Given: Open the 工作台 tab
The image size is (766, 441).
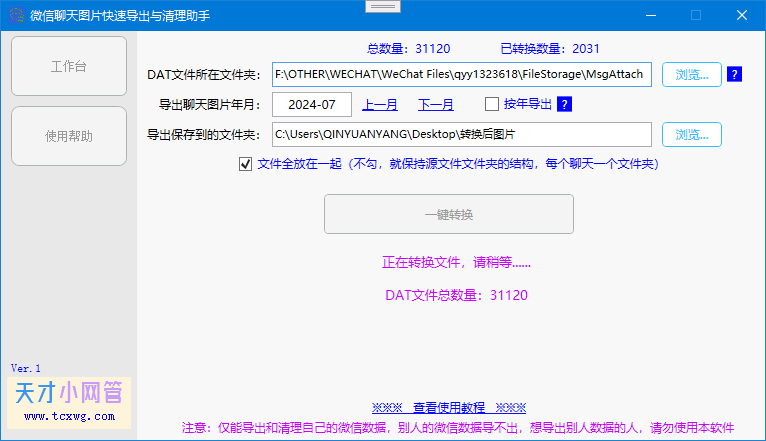Looking at the screenshot, I should pos(69,66).
